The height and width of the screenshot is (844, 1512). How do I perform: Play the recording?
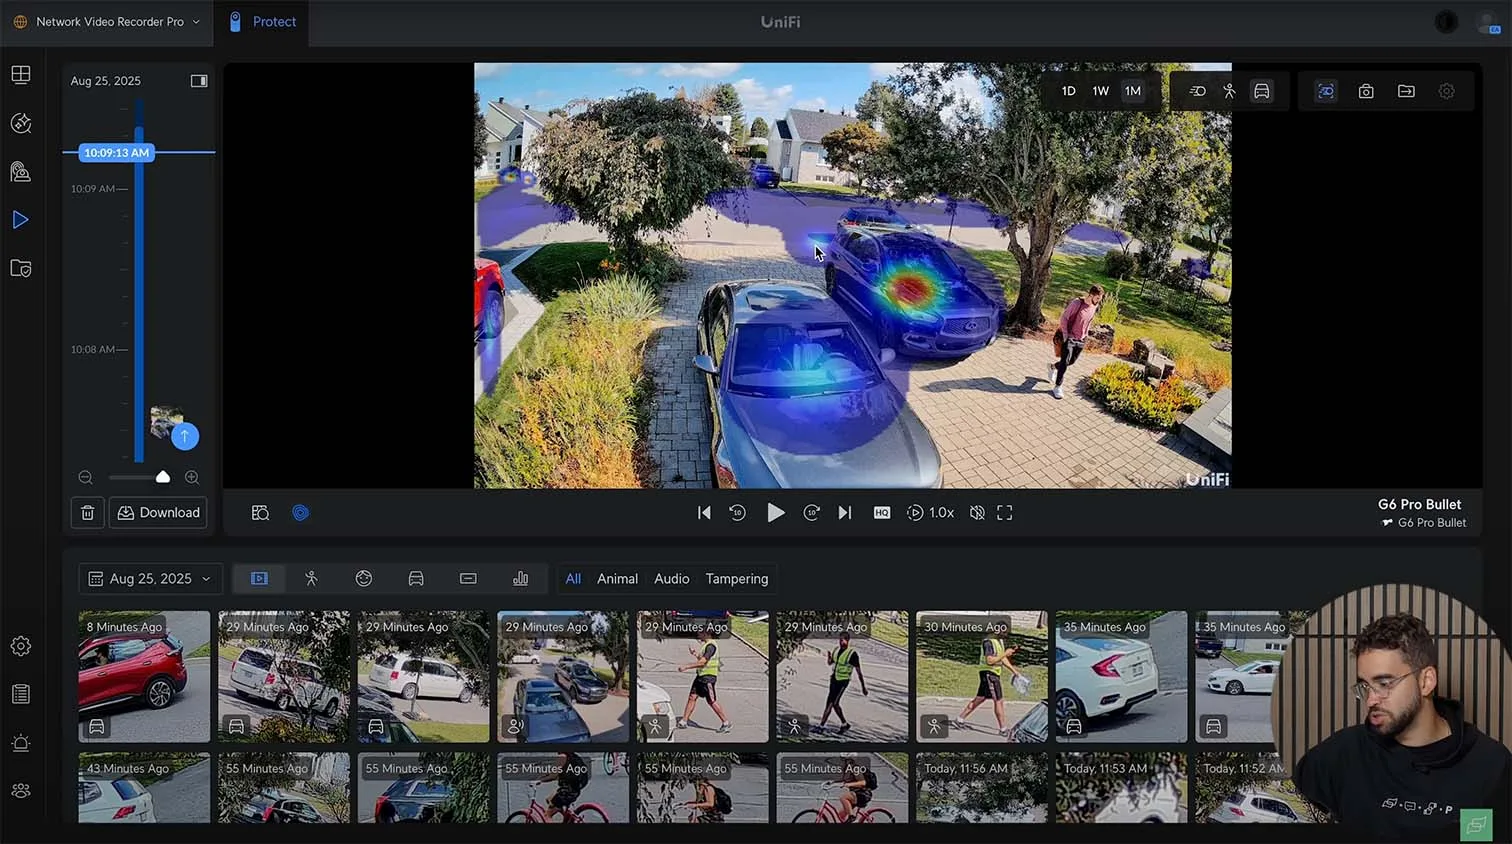775,513
